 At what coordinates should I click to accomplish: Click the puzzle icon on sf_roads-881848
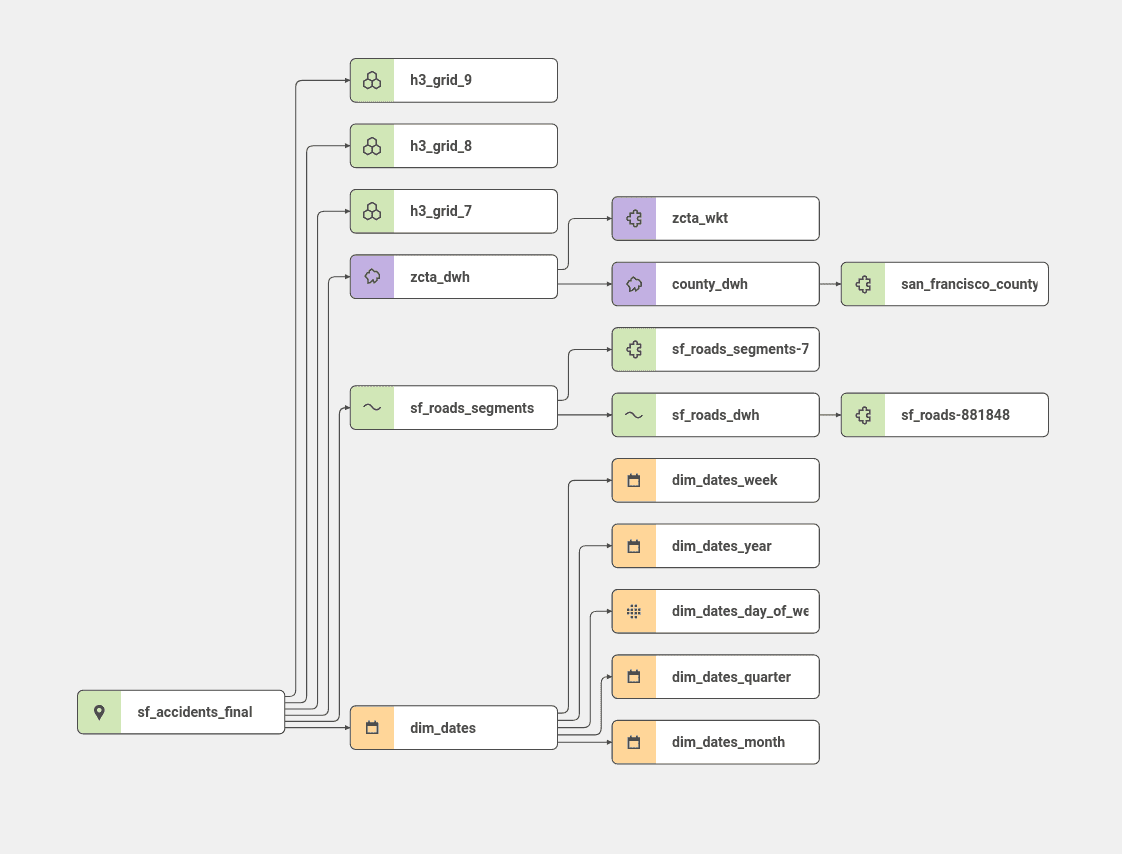[x=862, y=414]
